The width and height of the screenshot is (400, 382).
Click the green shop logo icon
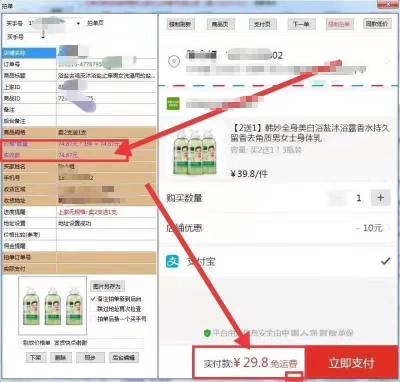click(173, 104)
